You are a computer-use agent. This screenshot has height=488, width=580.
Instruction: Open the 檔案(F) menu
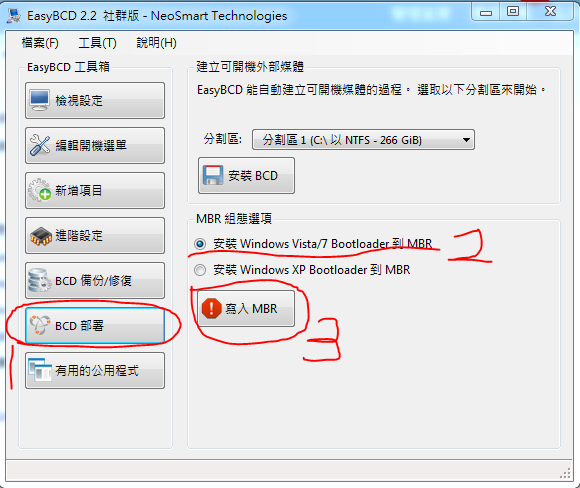tap(40, 43)
